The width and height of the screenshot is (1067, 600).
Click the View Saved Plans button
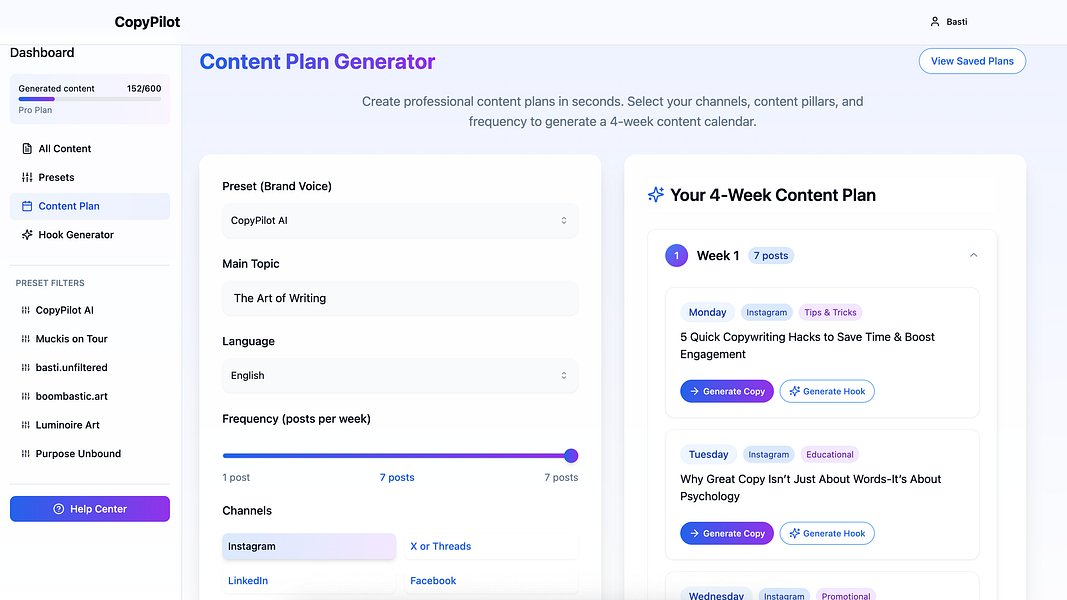click(972, 61)
